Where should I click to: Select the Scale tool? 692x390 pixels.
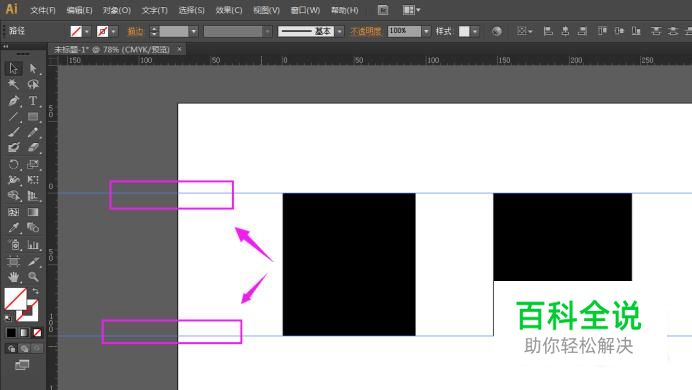coord(33,164)
